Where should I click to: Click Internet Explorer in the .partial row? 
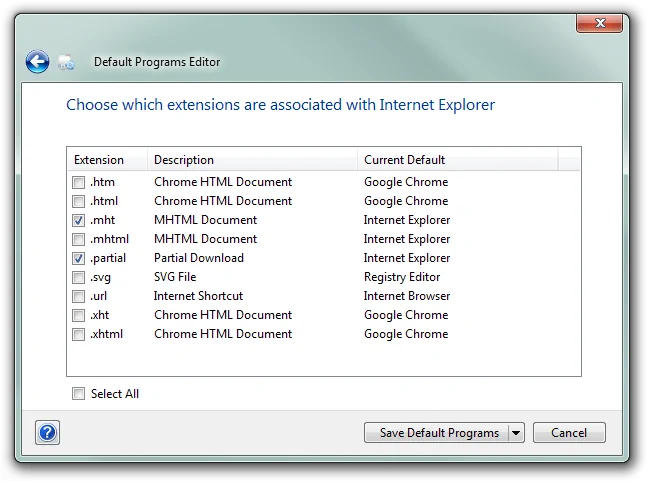coord(407,258)
